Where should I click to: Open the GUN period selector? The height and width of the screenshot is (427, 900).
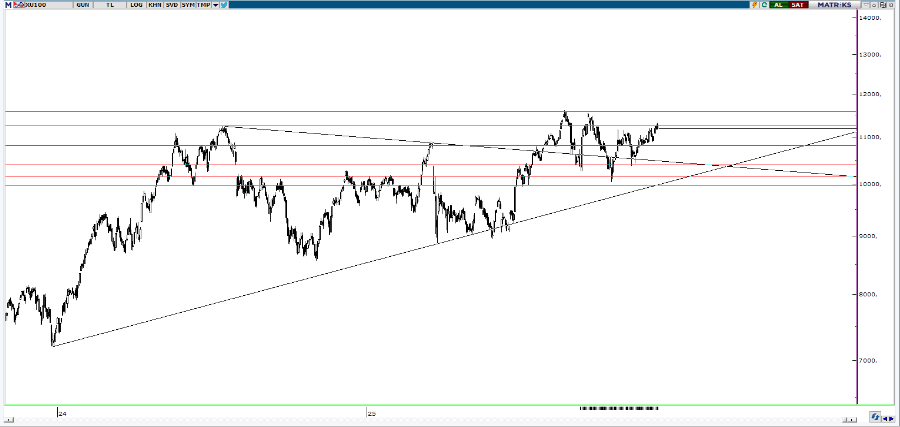tap(82, 5)
